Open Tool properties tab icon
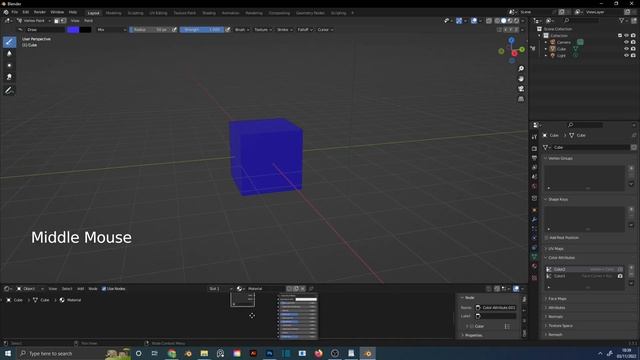The width and height of the screenshot is (640, 360). click(534, 137)
